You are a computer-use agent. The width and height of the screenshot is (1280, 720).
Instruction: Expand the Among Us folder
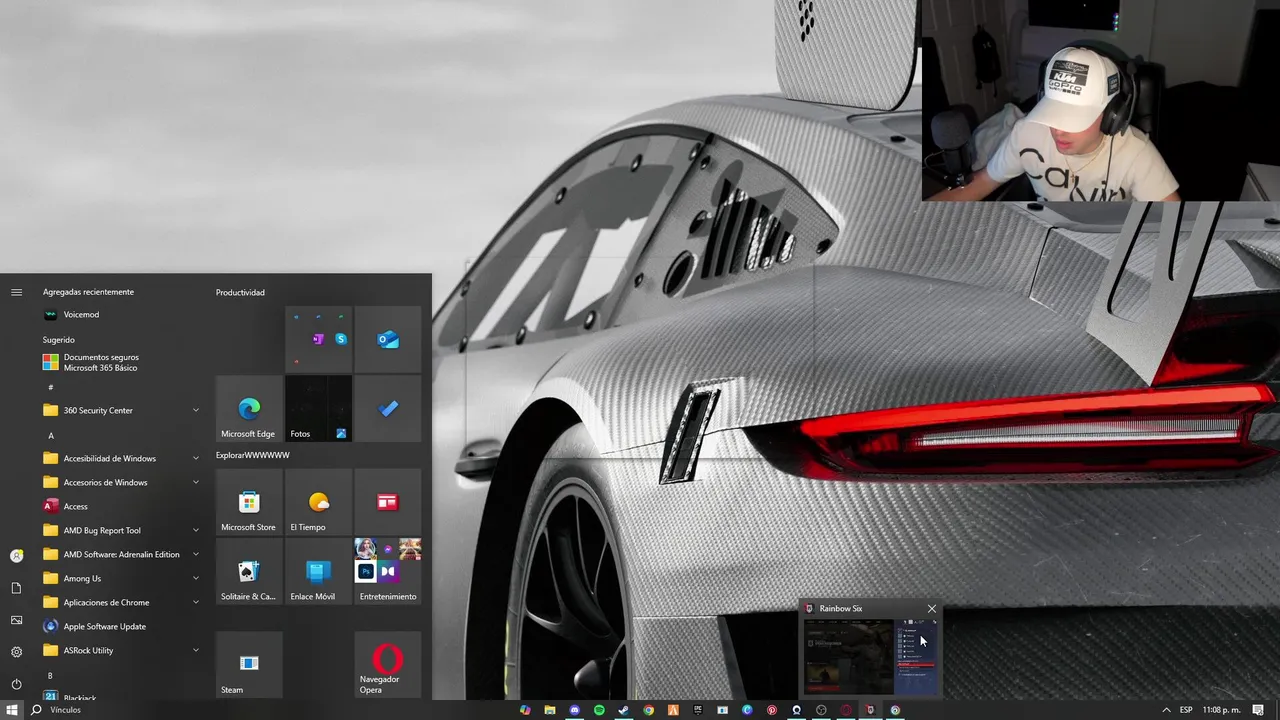pyautogui.click(x=120, y=578)
